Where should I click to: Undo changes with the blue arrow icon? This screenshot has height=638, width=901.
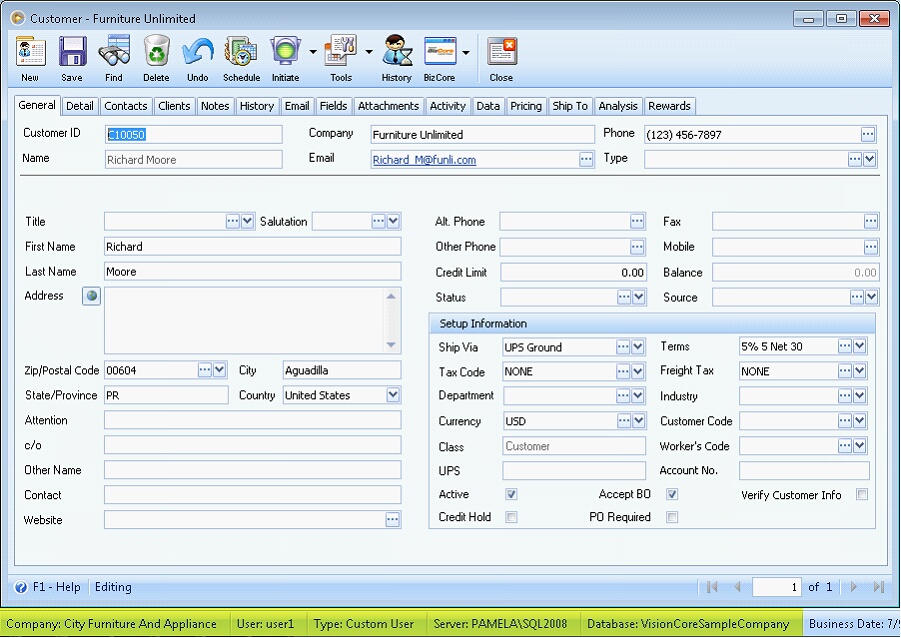click(198, 59)
